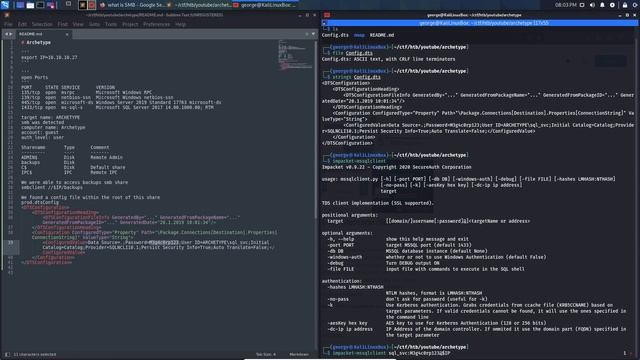The width and height of the screenshot is (640, 360).
Task: Click the Tab Size setting in the status bar
Action: tap(266, 354)
